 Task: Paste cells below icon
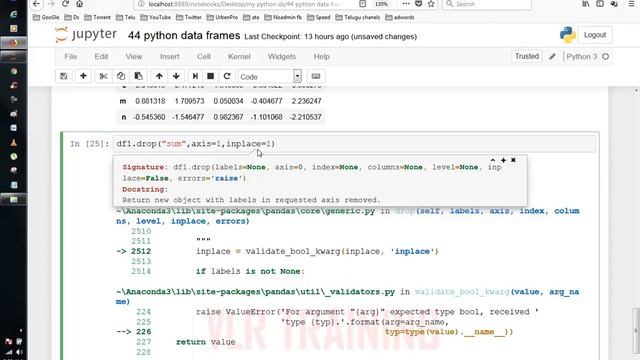click(x=138, y=76)
